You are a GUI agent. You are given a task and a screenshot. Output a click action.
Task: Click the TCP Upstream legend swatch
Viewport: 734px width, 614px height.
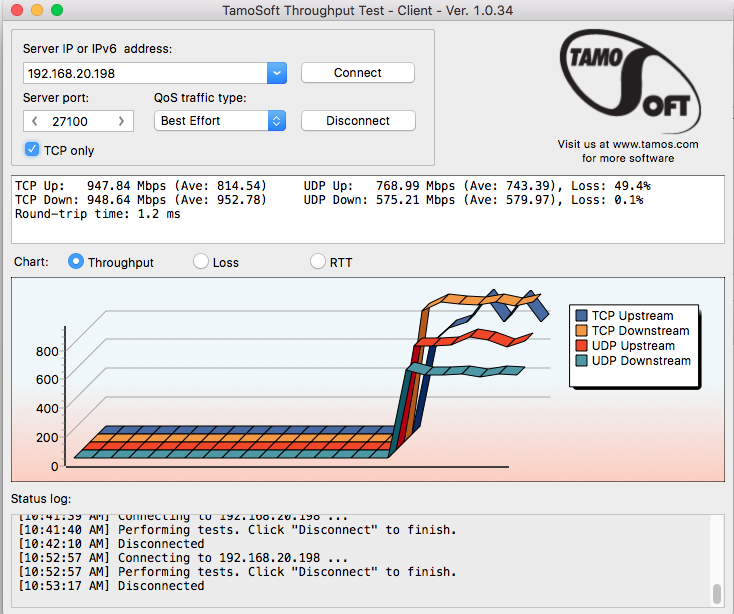(581, 315)
